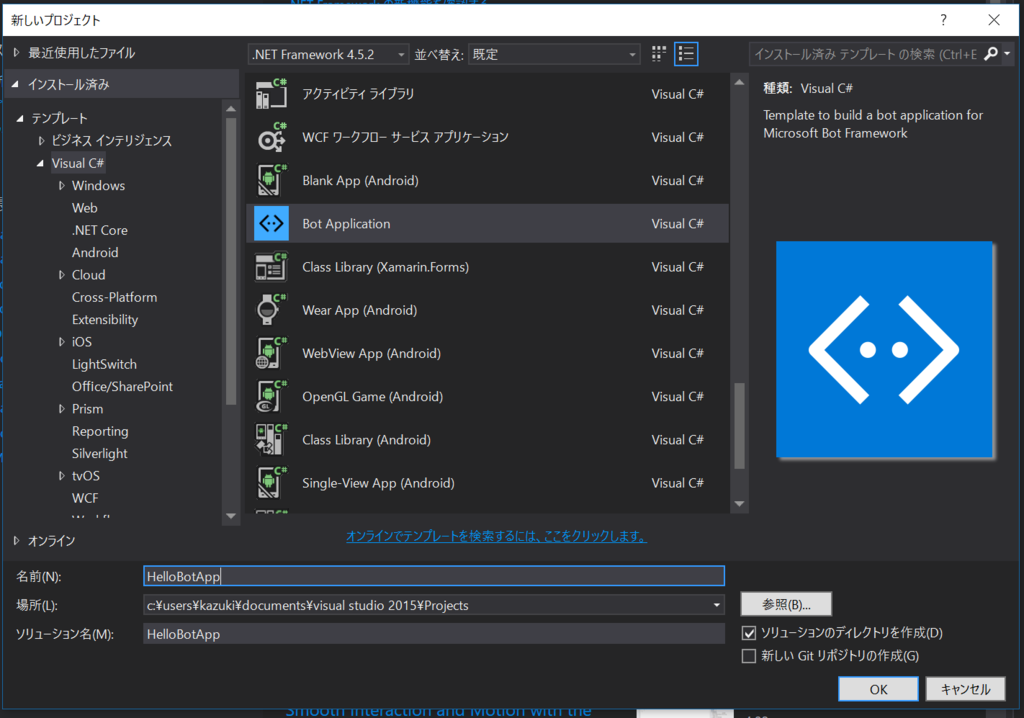Click category tree scroll down arrow

click(x=231, y=515)
